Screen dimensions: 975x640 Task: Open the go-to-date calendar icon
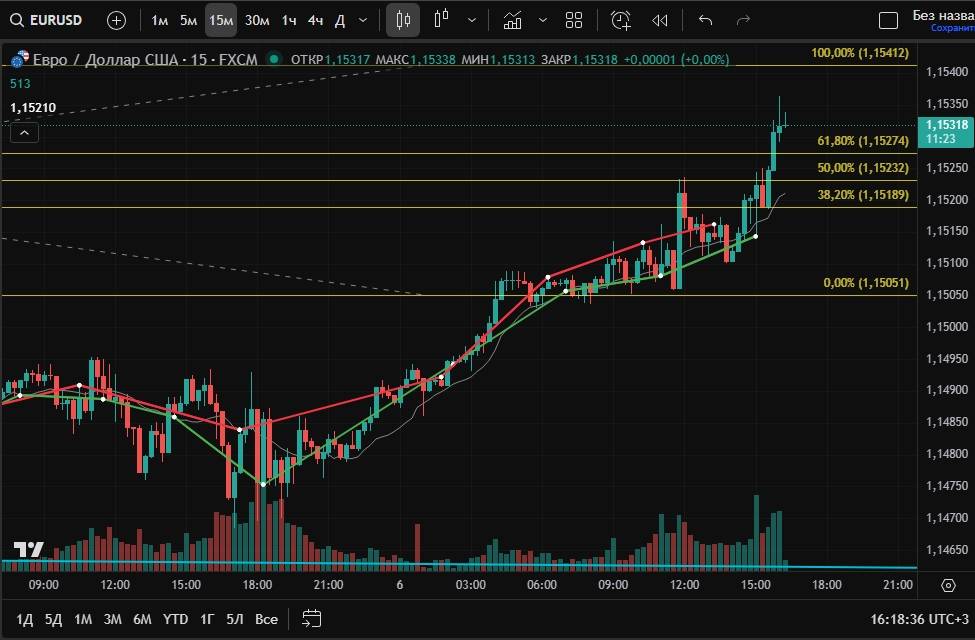[312, 619]
